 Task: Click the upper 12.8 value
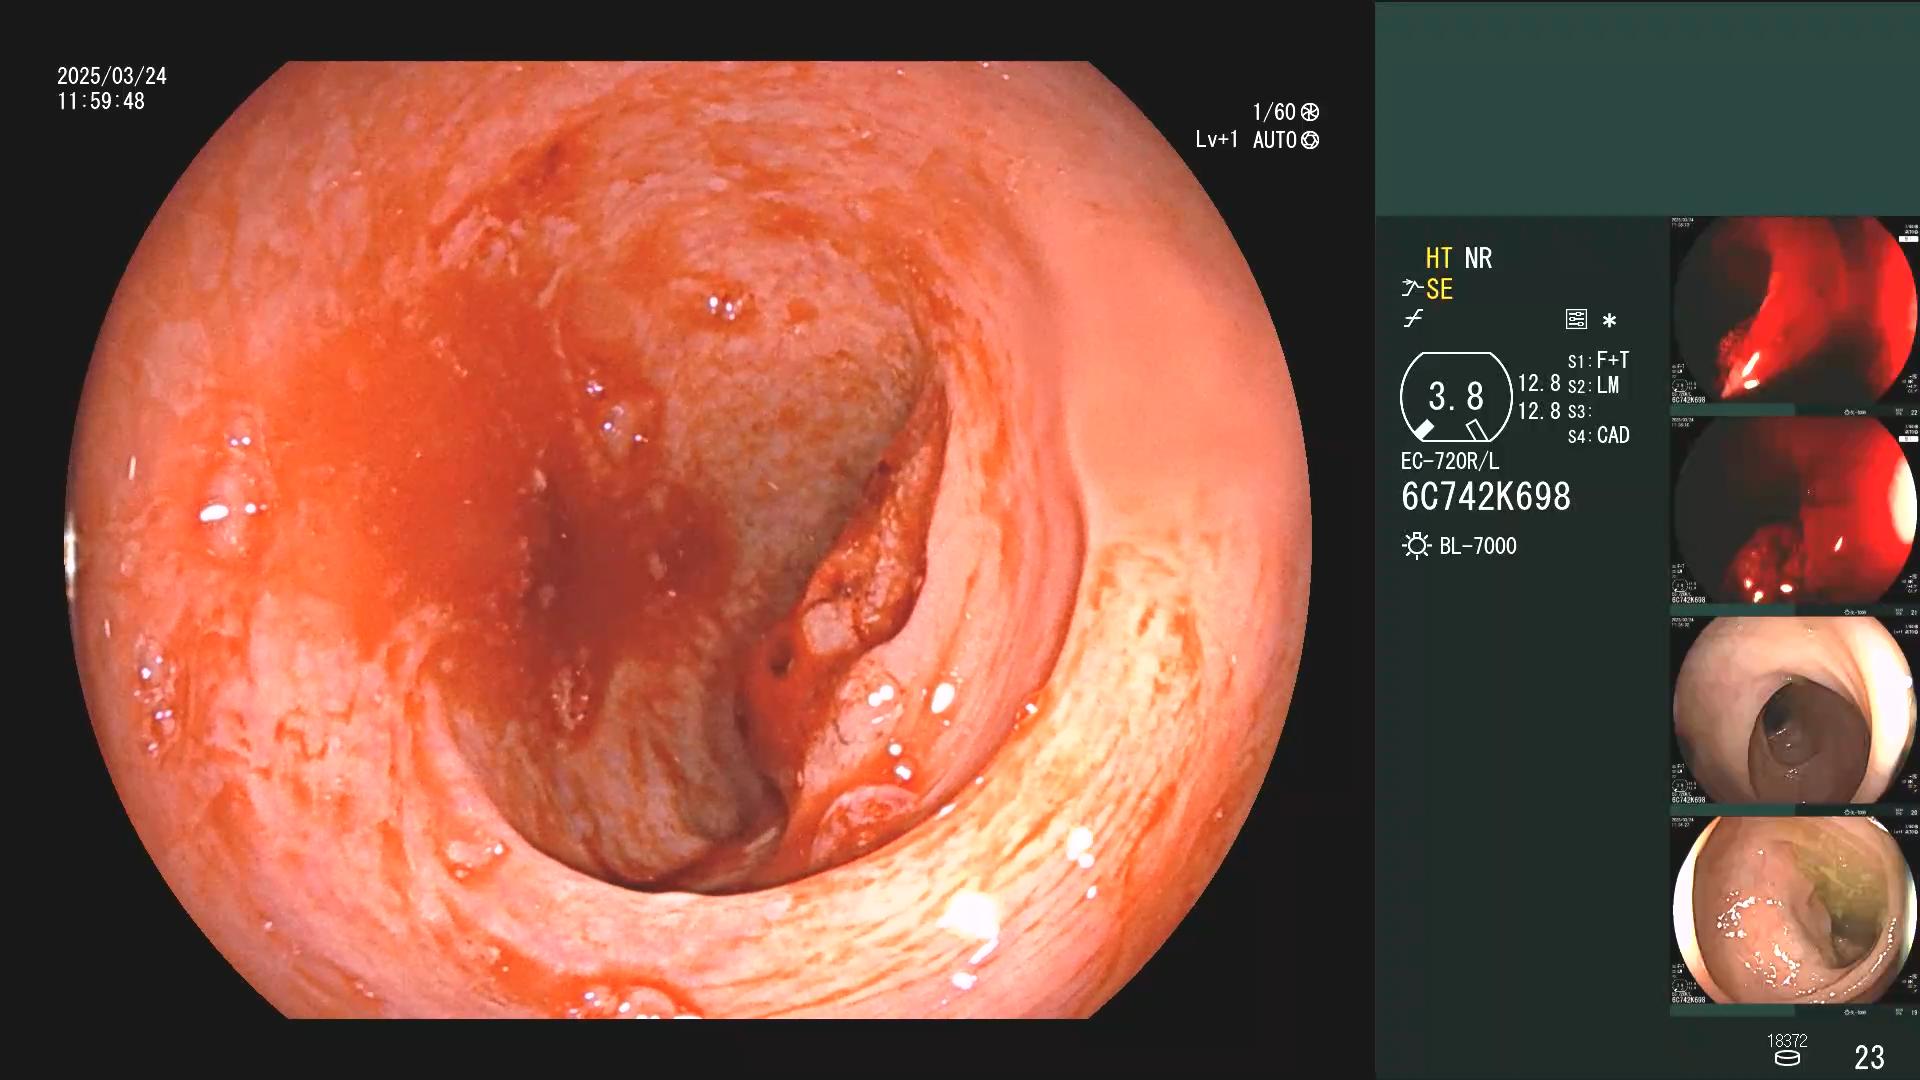point(1539,383)
